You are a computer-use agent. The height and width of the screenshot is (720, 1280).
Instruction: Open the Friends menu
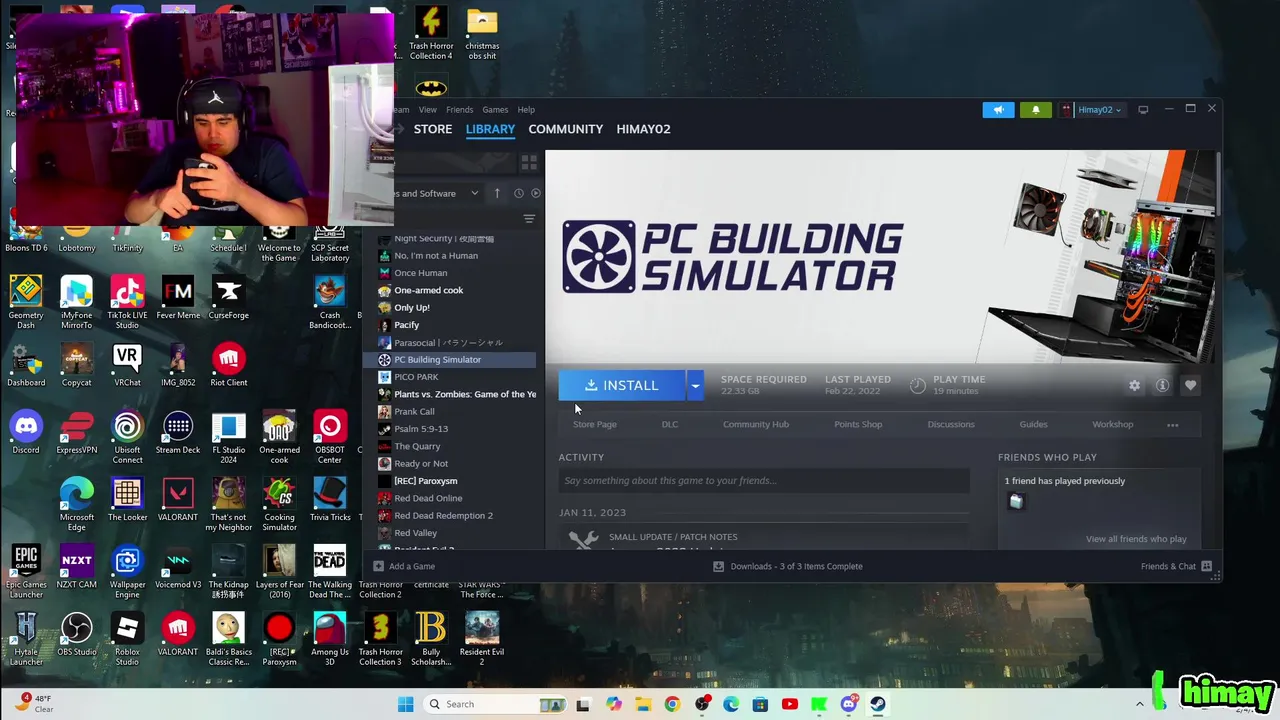coord(459,110)
